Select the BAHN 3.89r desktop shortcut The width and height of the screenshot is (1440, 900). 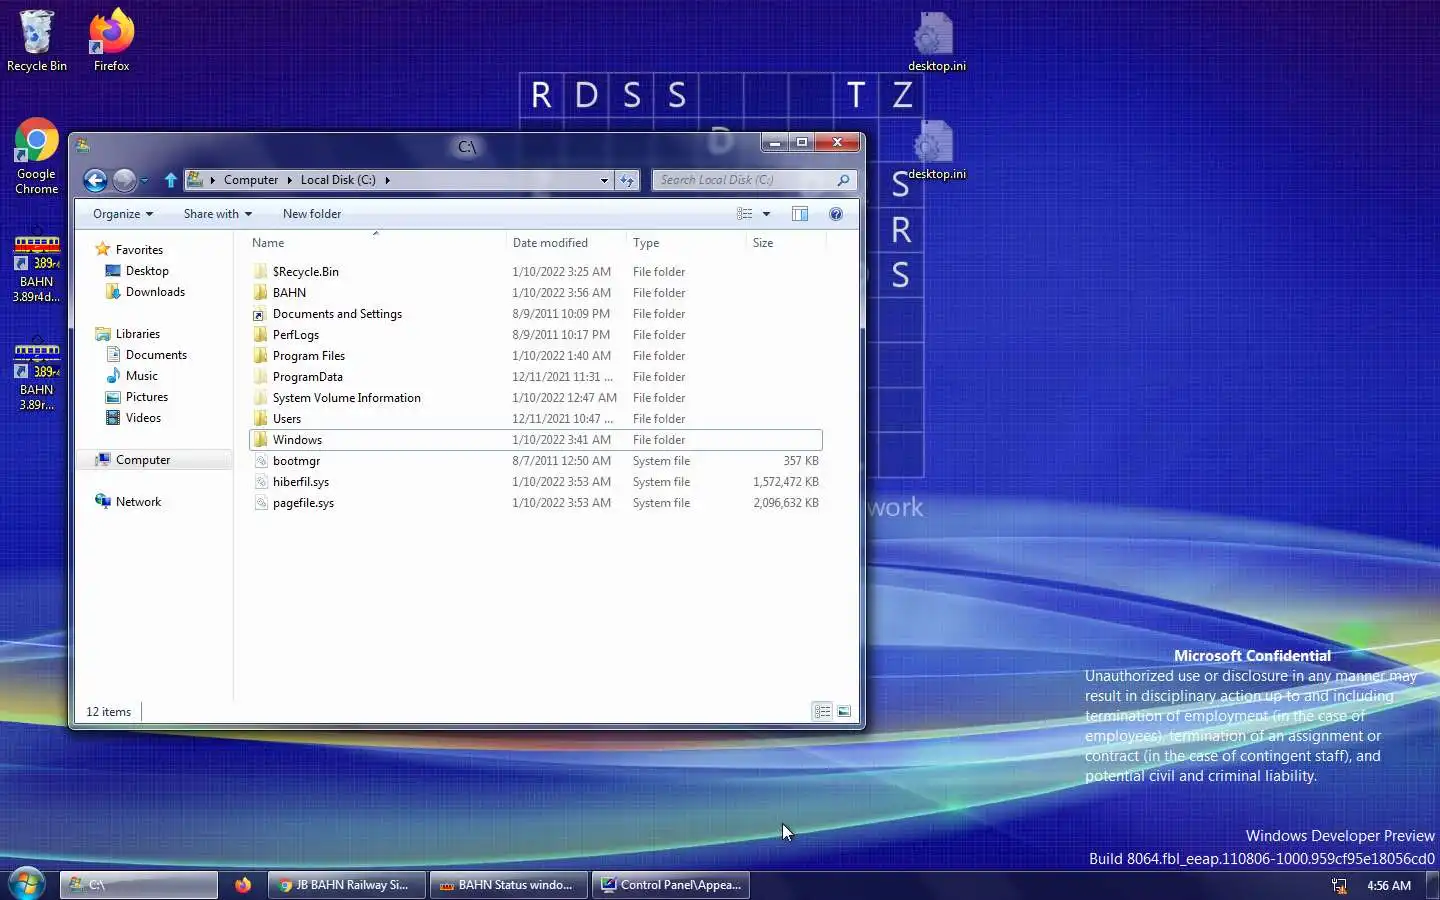tap(36, 376)
